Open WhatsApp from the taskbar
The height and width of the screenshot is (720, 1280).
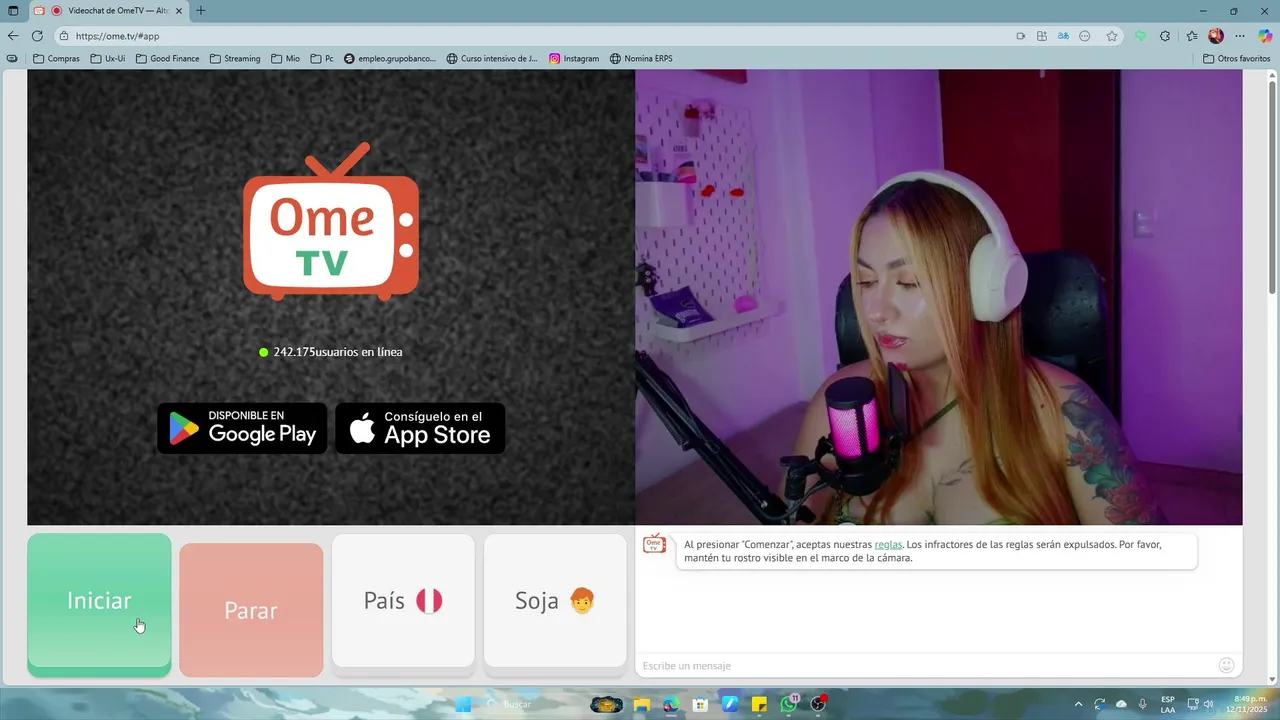coord(789,704)
